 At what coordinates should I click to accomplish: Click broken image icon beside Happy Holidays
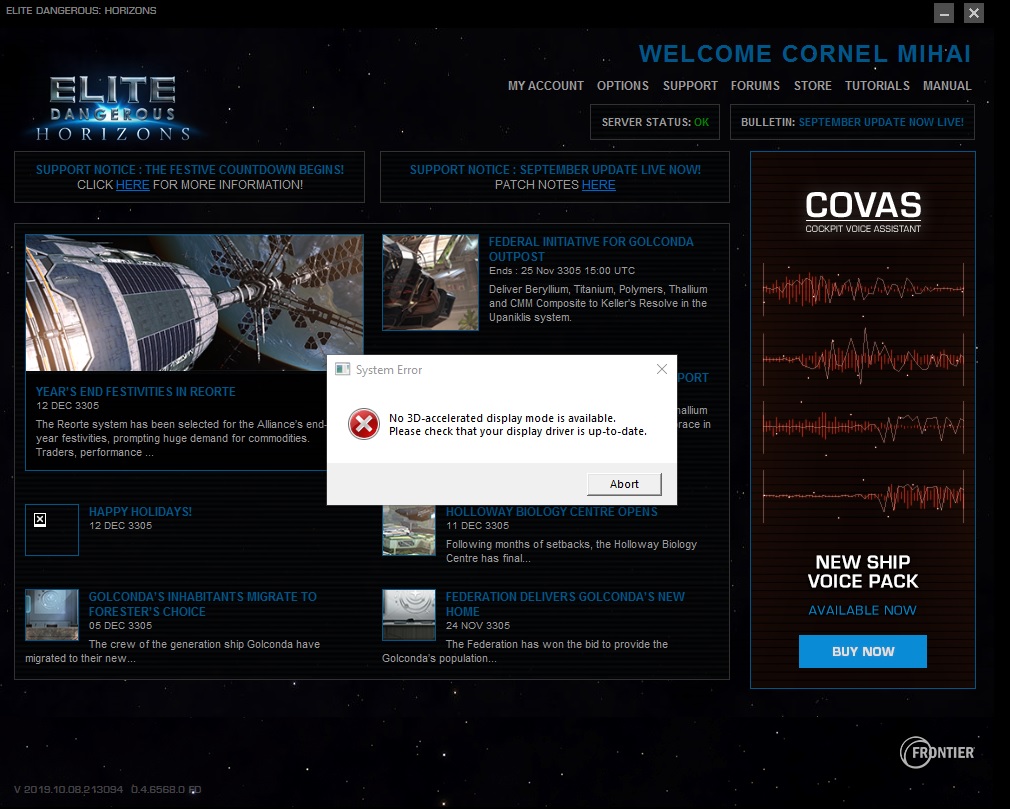40,519
